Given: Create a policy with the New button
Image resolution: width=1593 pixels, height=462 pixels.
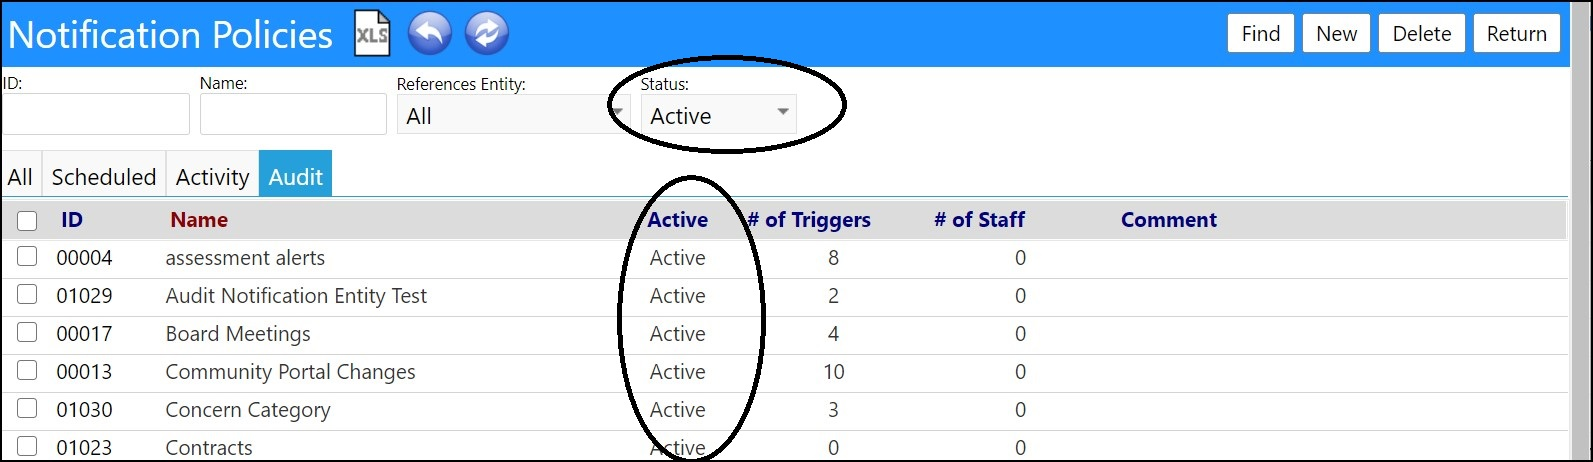Looking at the screenshot, I should tap(1336, 34).
